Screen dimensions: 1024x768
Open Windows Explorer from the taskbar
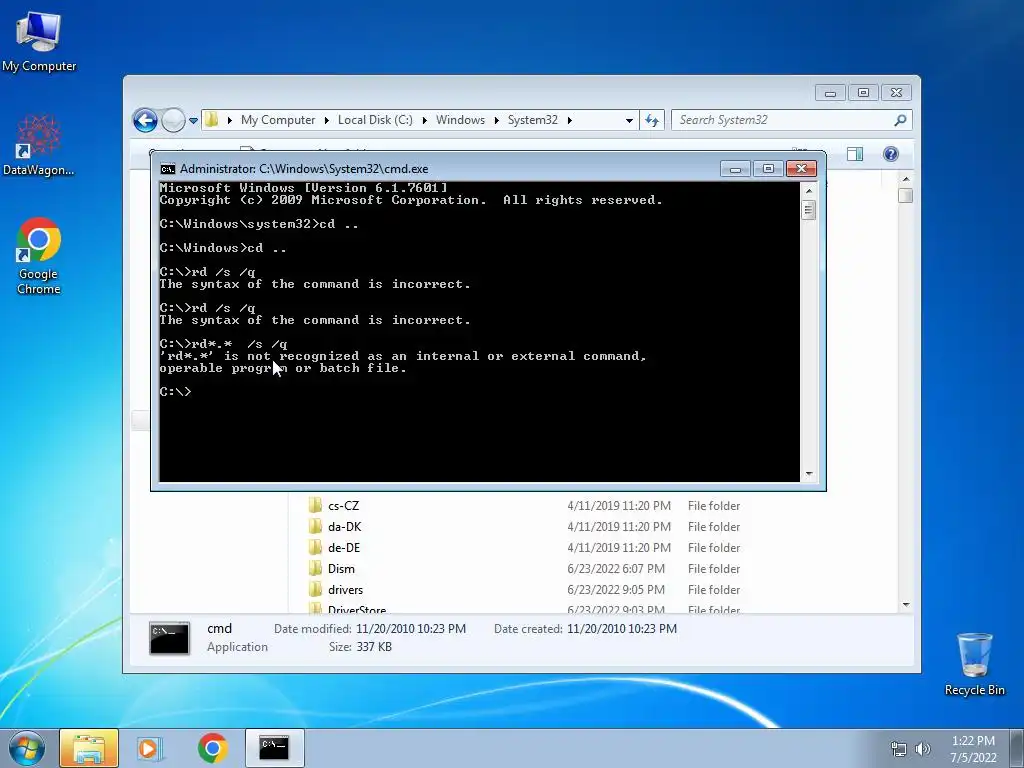pyautogui.click(x=89, y=748)
